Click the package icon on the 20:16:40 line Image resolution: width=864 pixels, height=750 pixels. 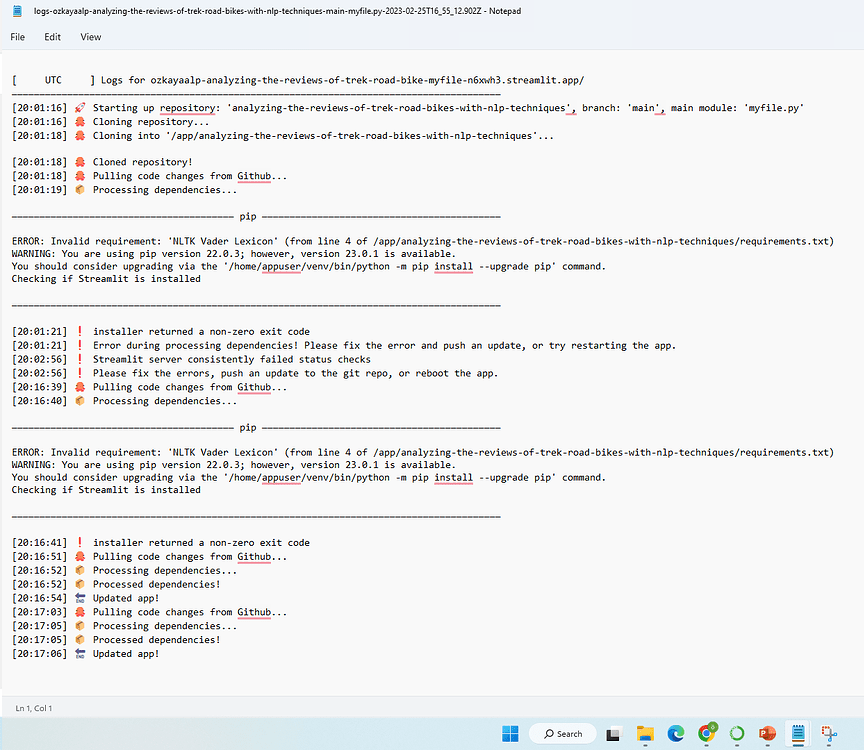(x=80, y=401)
